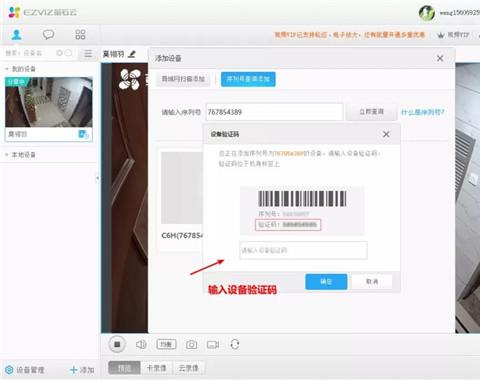
Task: Open the messages speech-bubble icon
Action: point(48,34)
